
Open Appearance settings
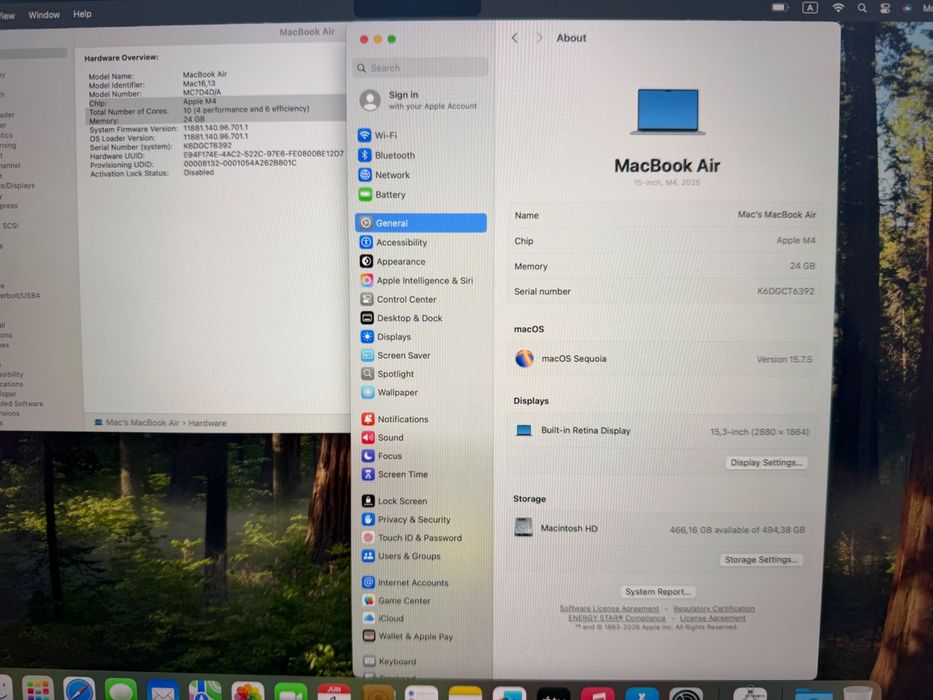pos(393,261)
